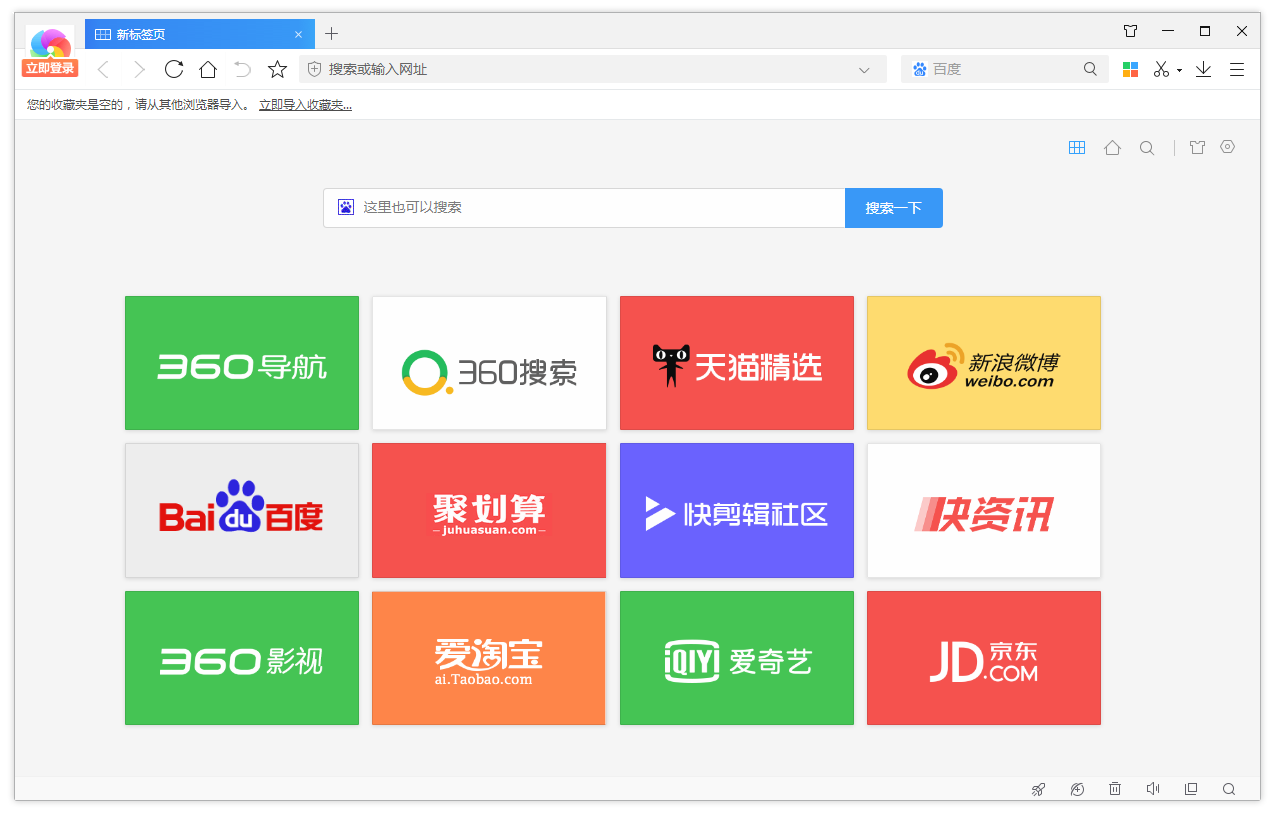The width and height of the screenshot is (1273, 813).
Task: Switch to grid view icon on new tab page
Action: [1077, 147]
